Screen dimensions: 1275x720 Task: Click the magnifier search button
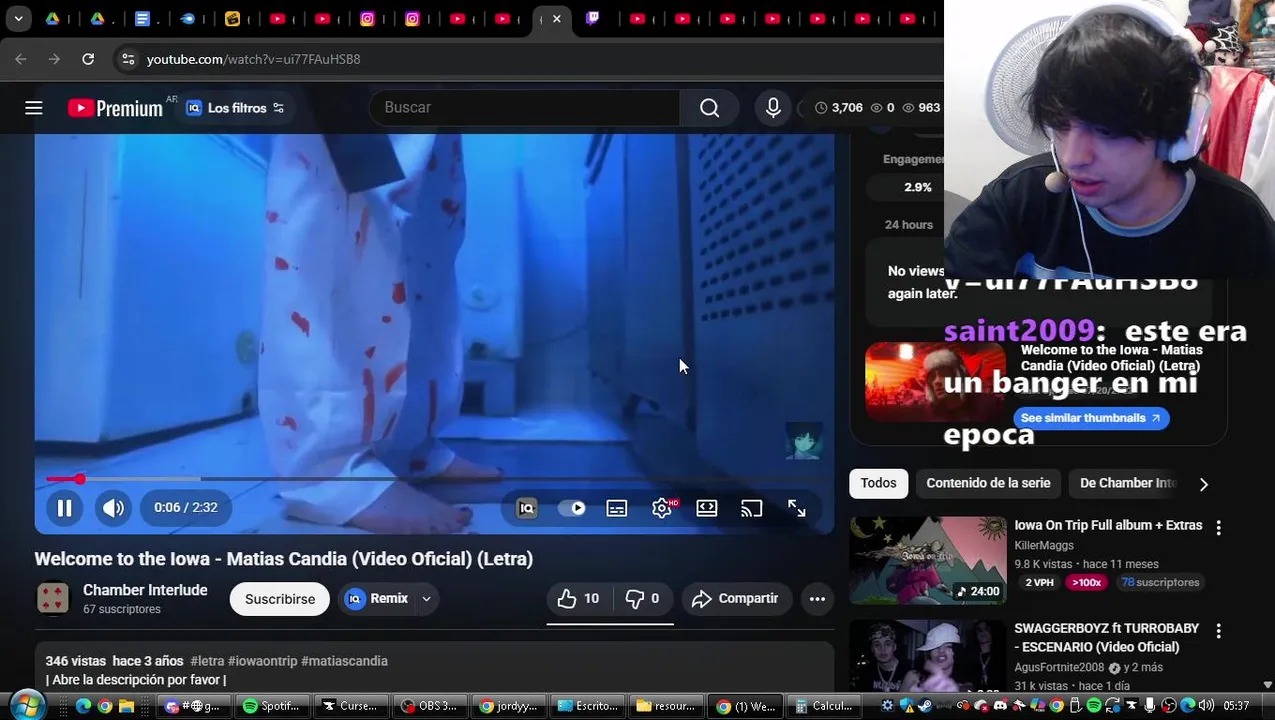tap(709, 108)
